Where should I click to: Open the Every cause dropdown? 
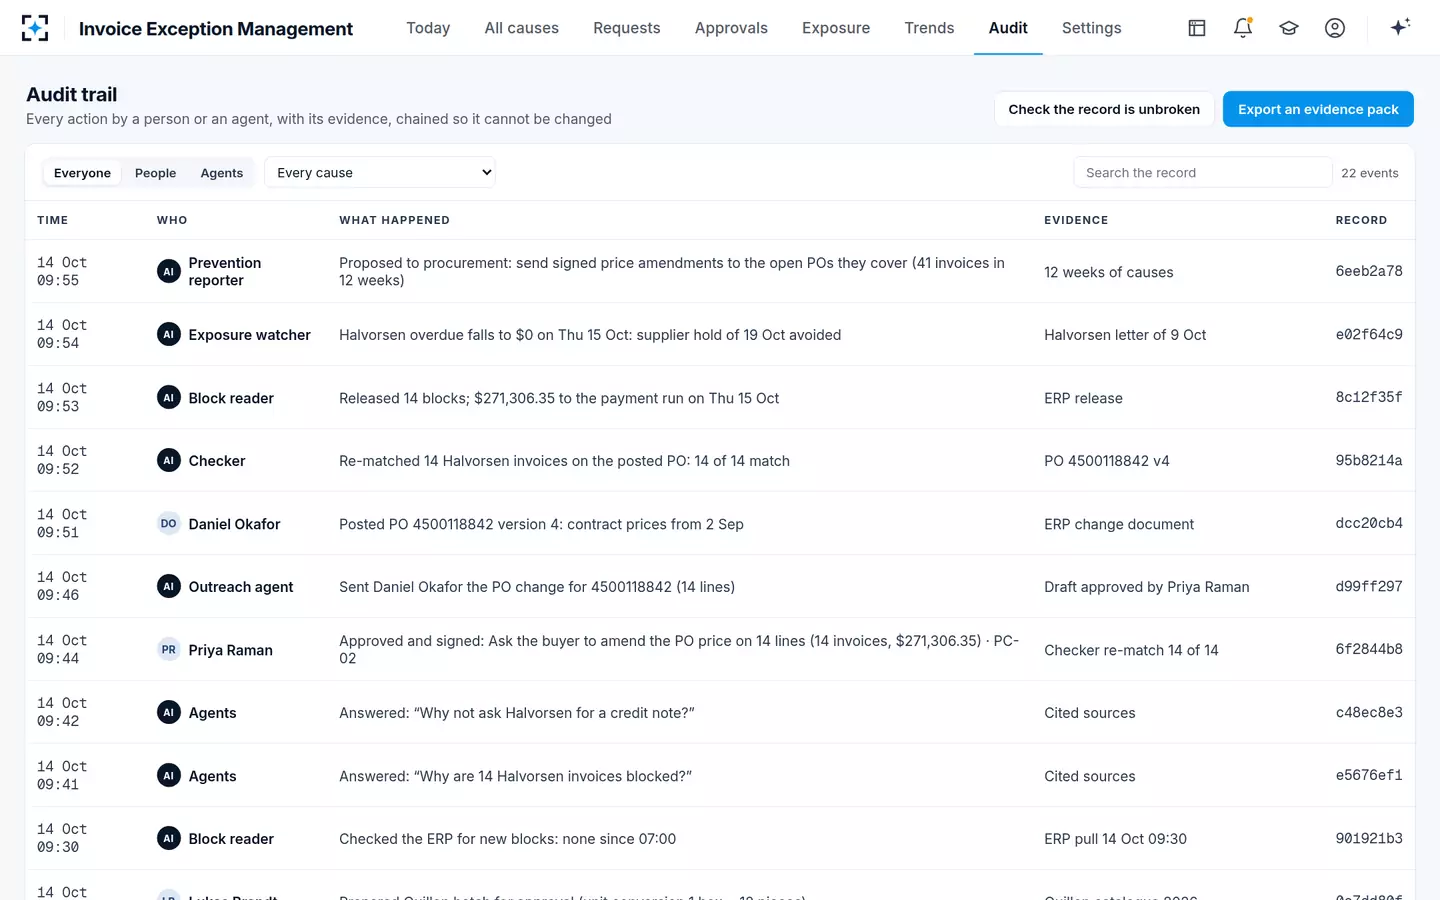tap(380, 172)
